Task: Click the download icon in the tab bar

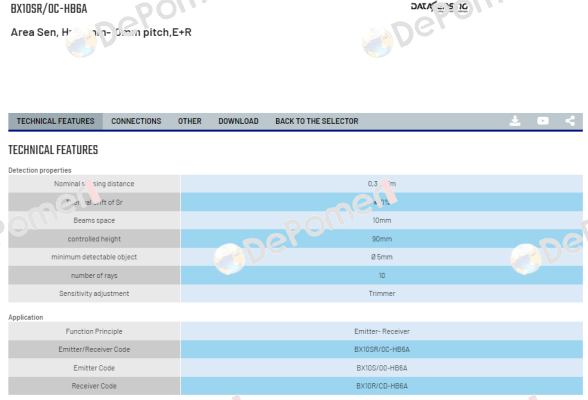Action: [515, 121]
